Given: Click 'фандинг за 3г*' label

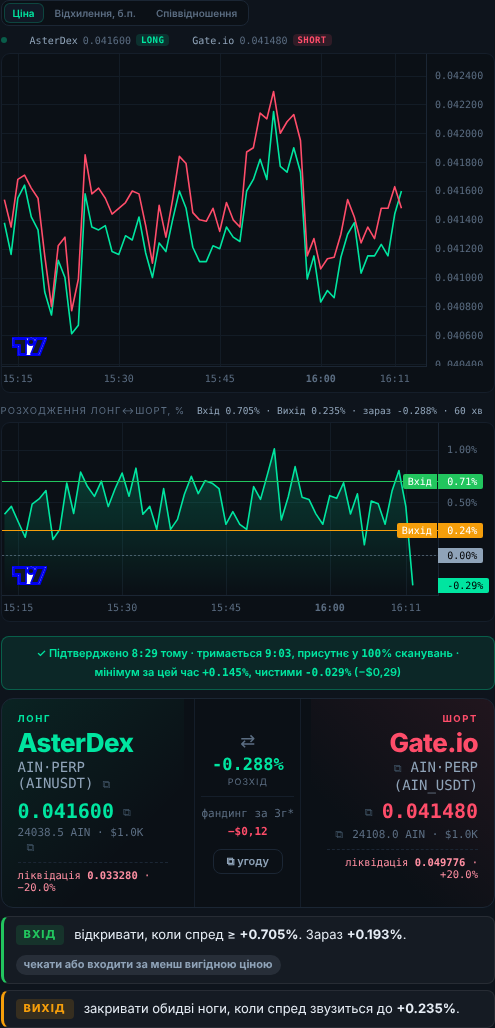Looking at the screenshot, I should tap(248, 814).
